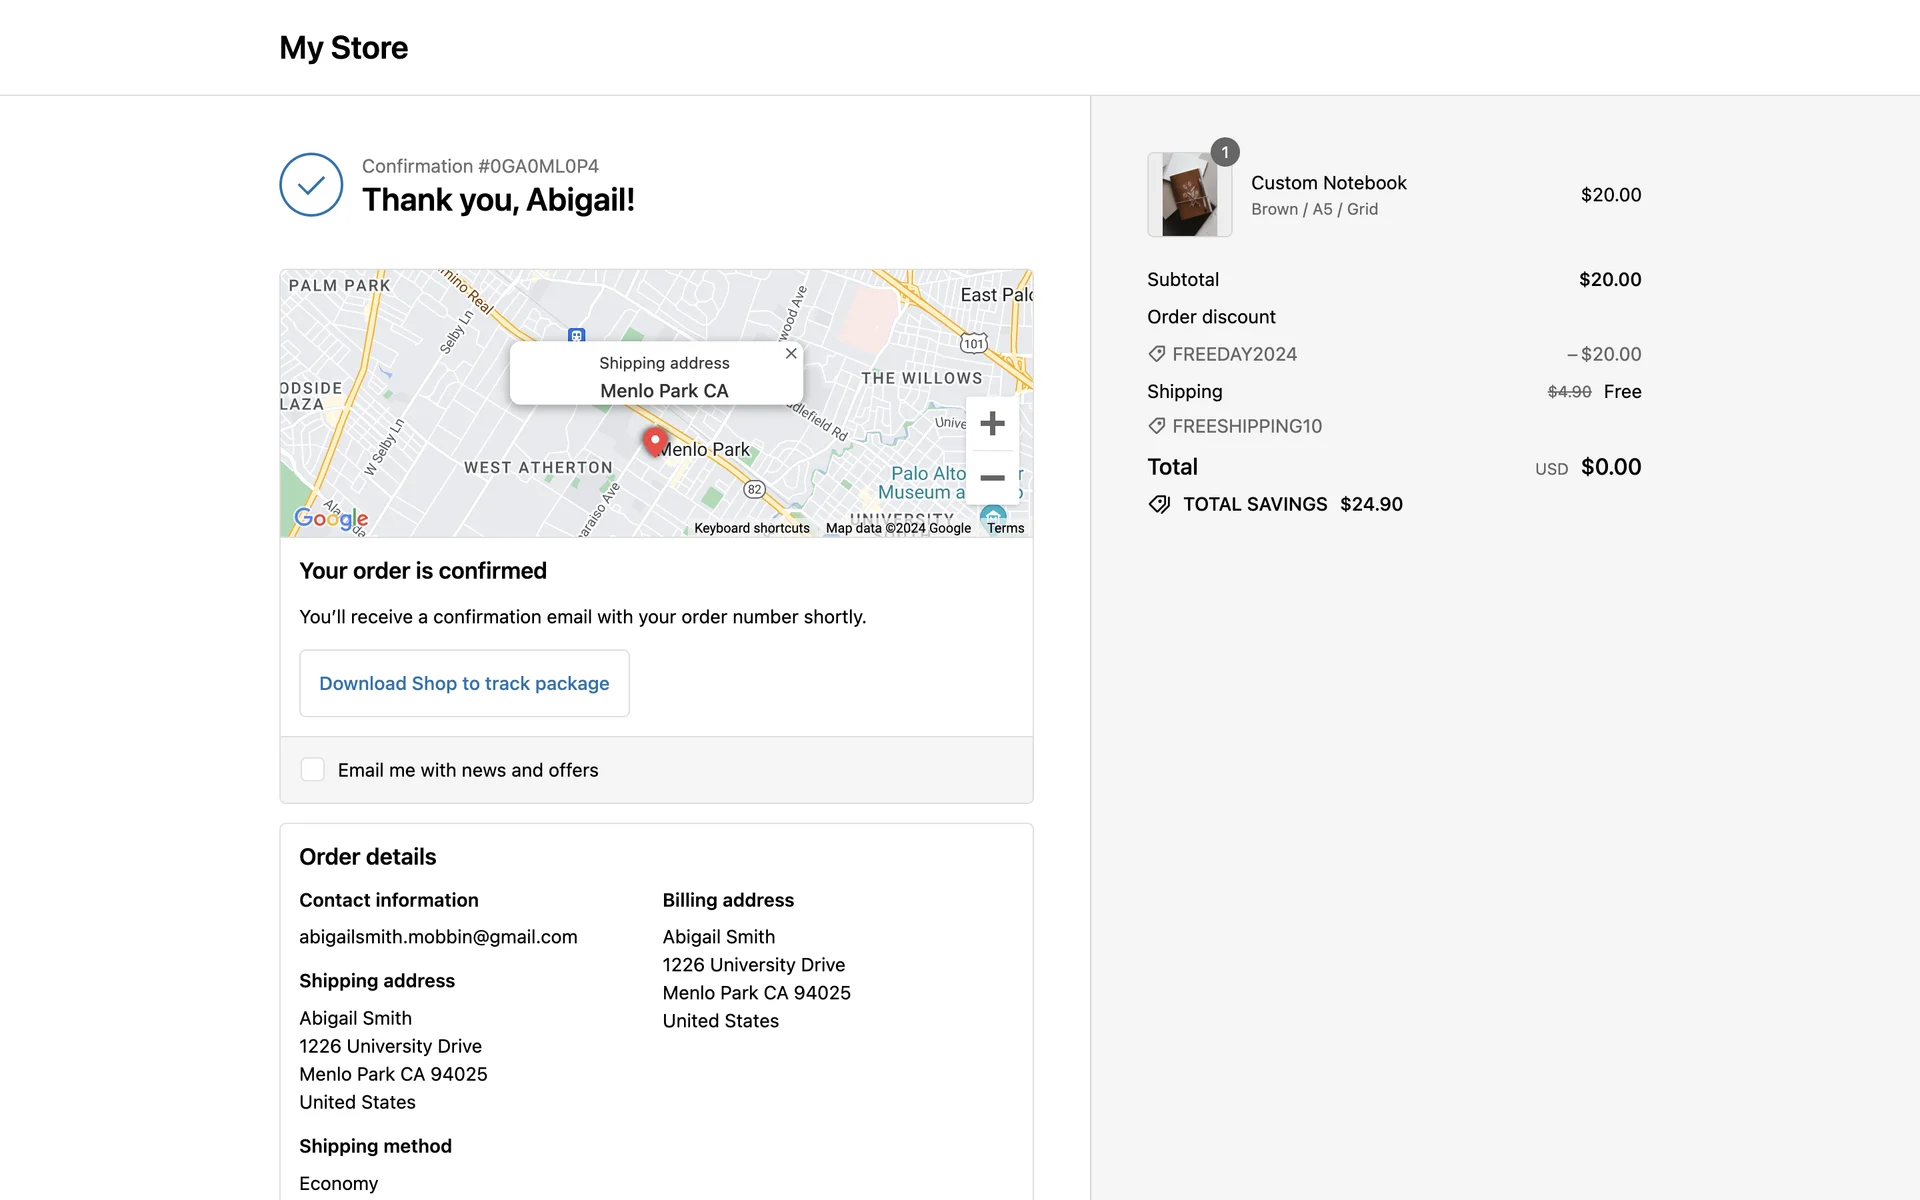Click the Google logo on map
Viewport: 1920px width, 1200px height.
(331, 518)
